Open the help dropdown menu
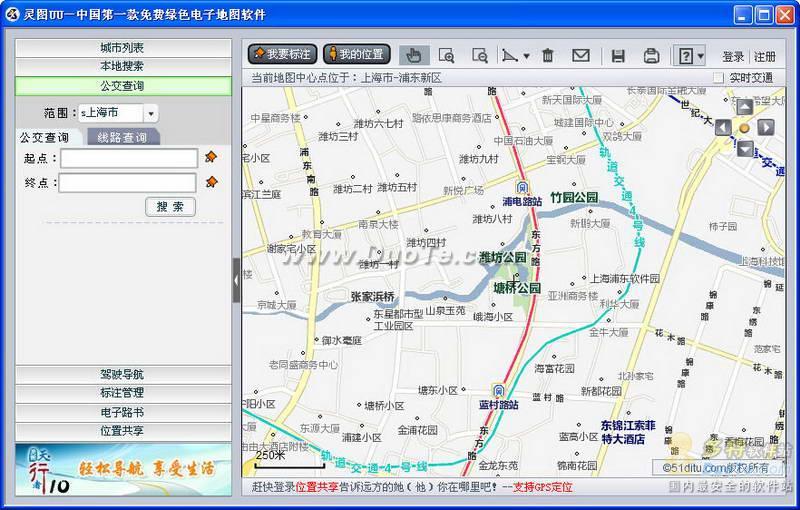800x510 pixels. pyautogui.click(x=689, y=56)
